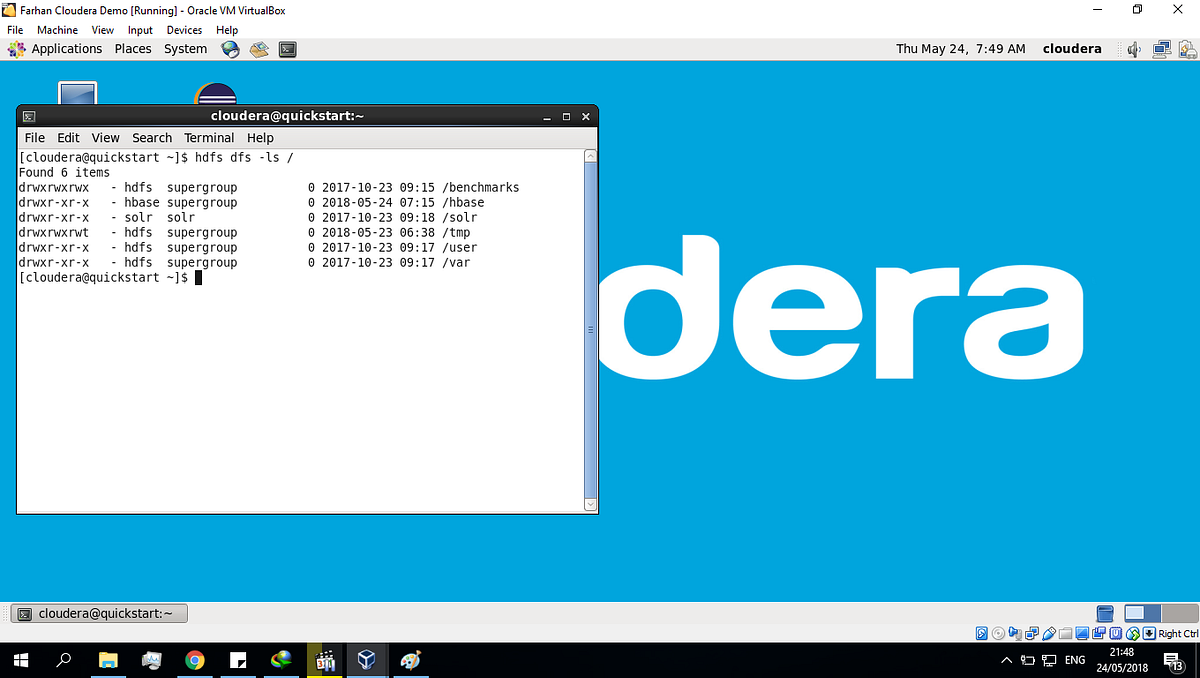Image resolution: width=1200 pixels, height=678 pixels.
Task: Show hidden Windows tray icons chevron
Action: (x=1006, y=660)
